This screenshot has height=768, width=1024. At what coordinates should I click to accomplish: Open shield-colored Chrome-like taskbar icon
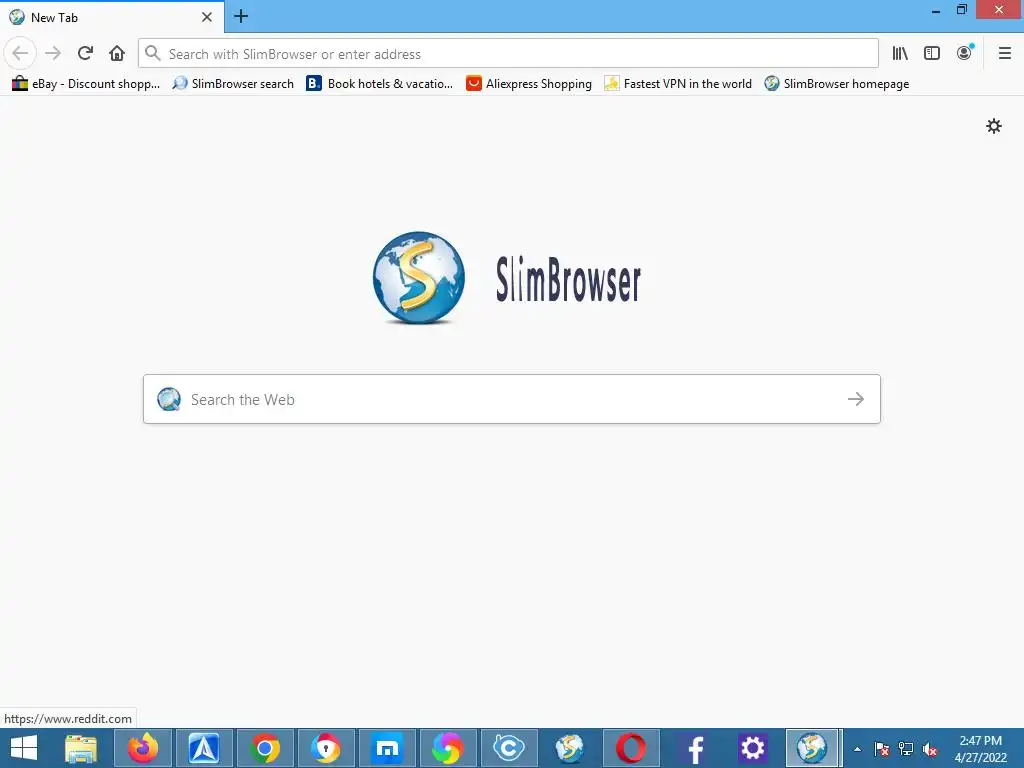point(326,748)
